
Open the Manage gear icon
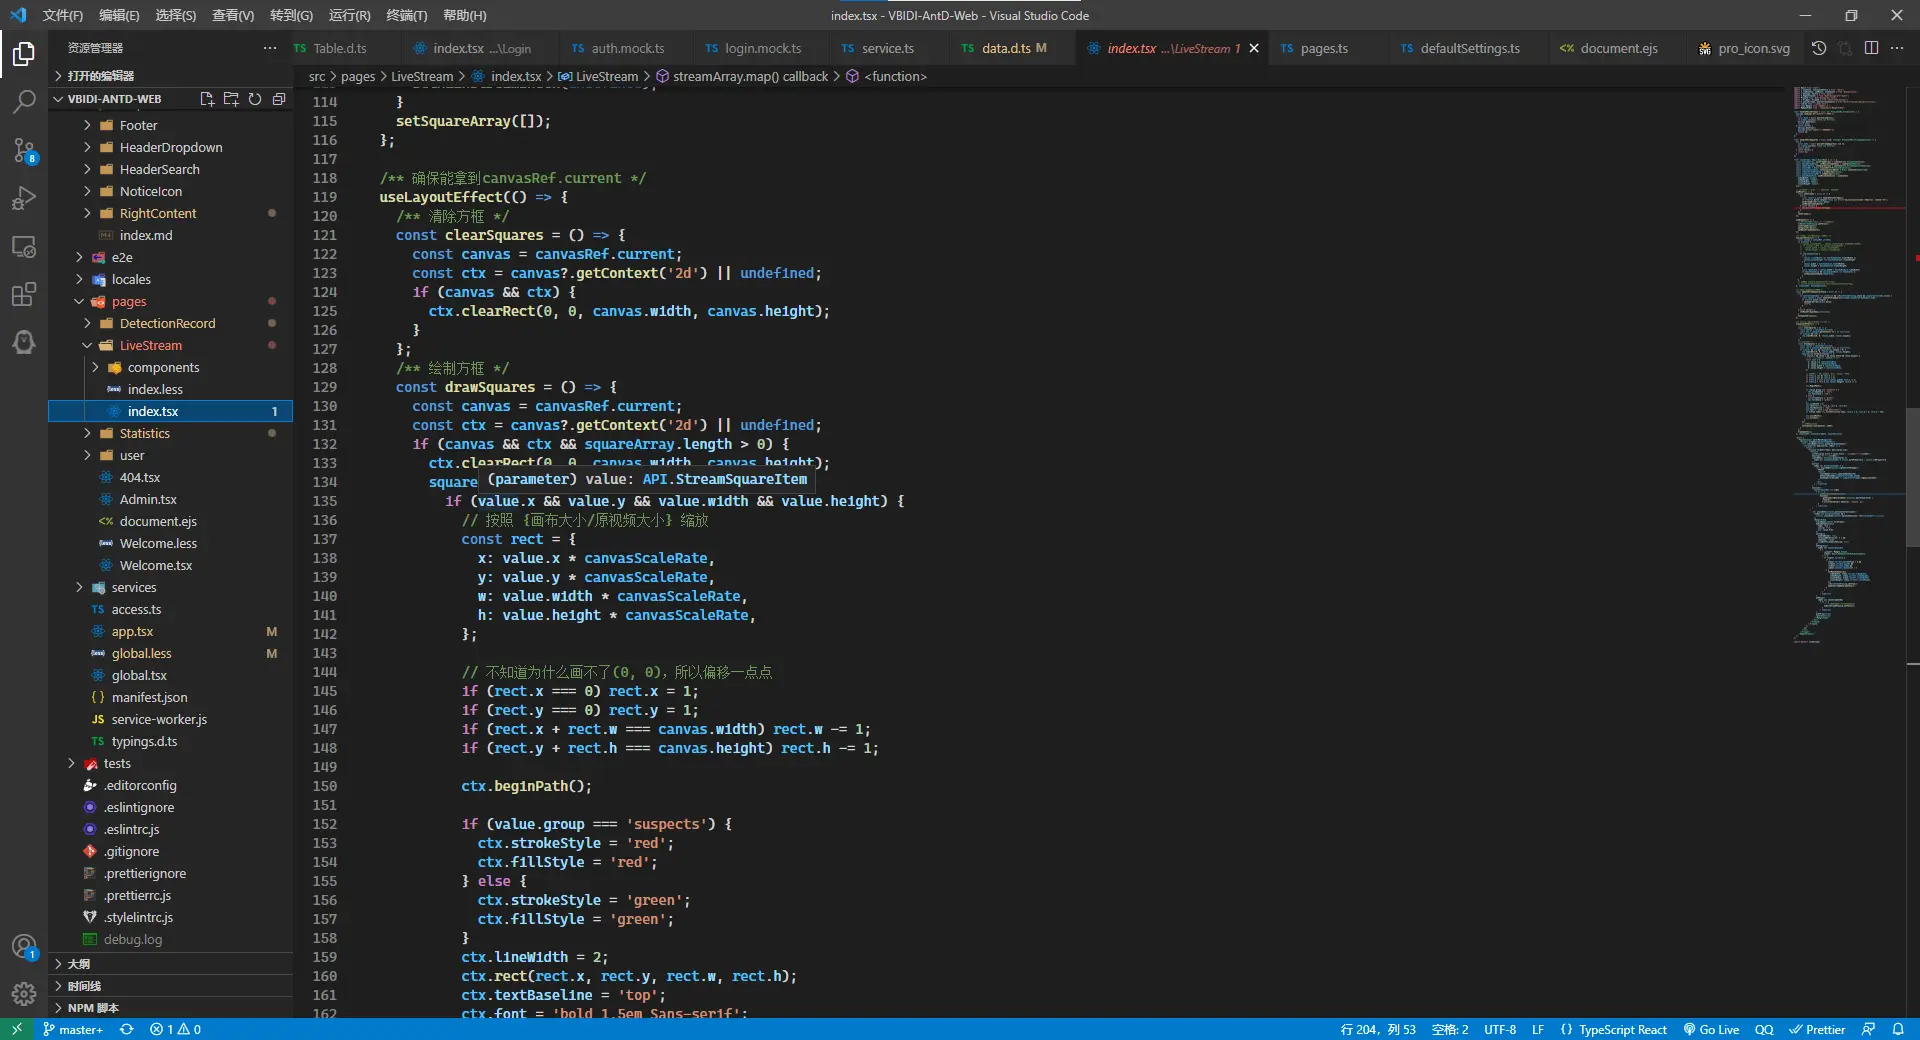click(x=24, y=993)
